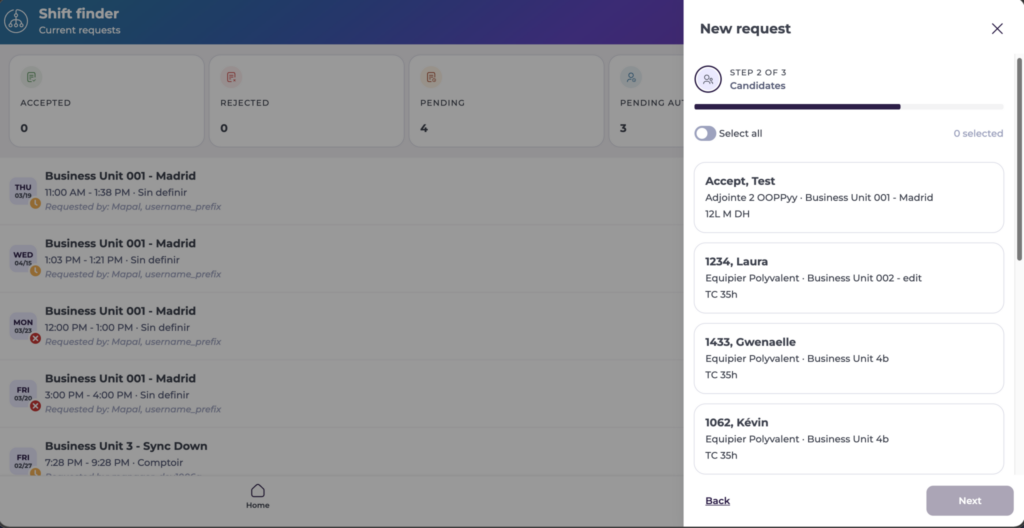Click the Accepted status card icon

pos(31,77)
